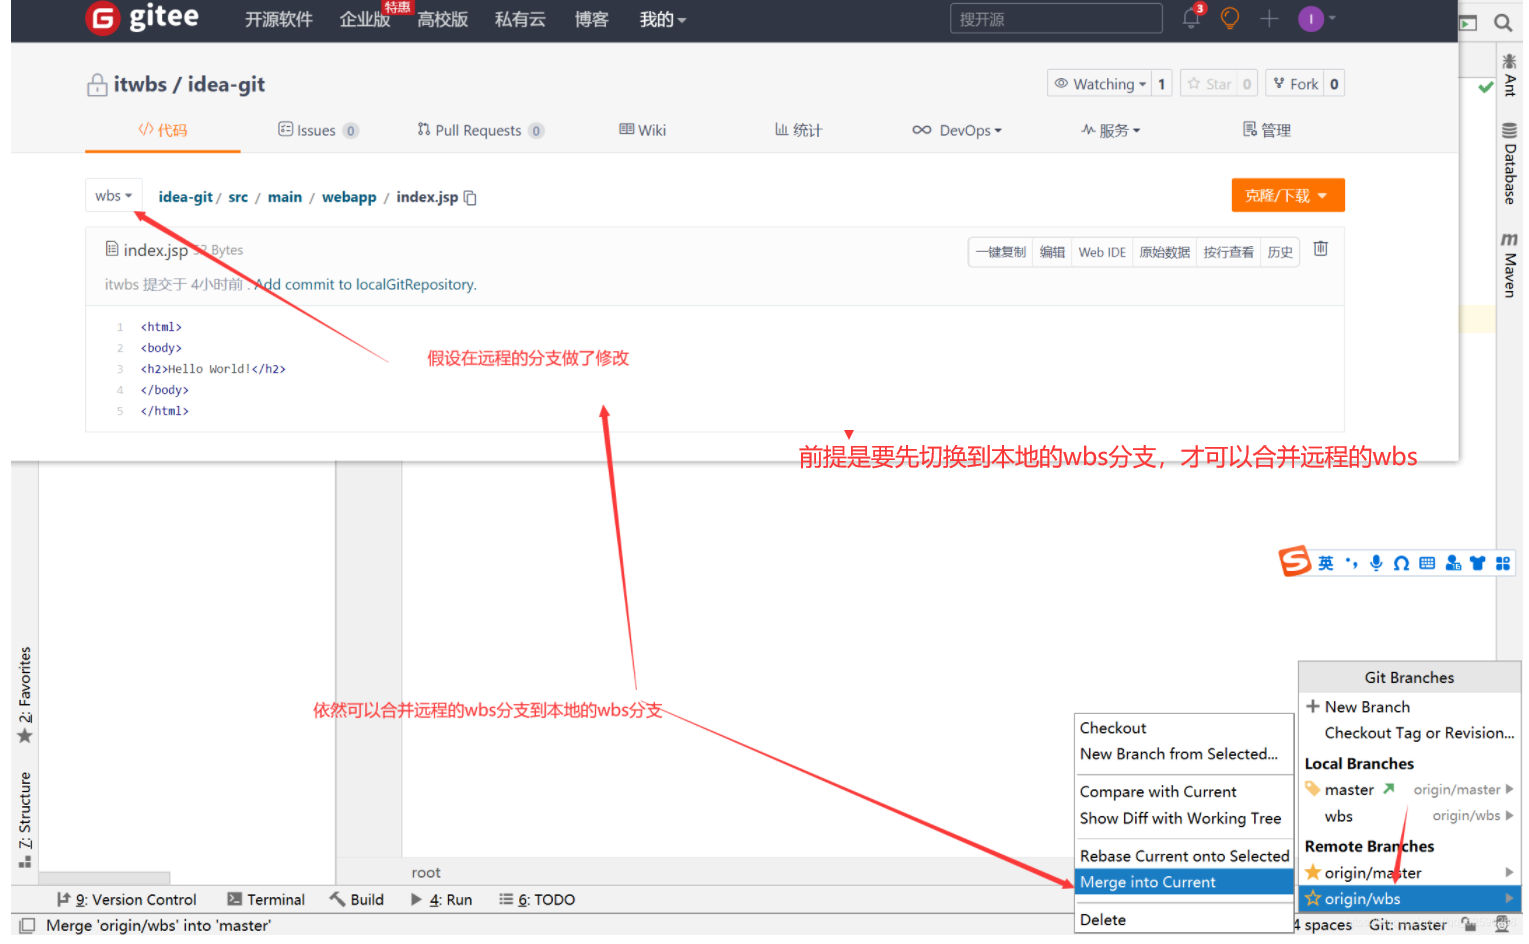
Task: Open the Pull Requests tab
Action: [480, 130]
